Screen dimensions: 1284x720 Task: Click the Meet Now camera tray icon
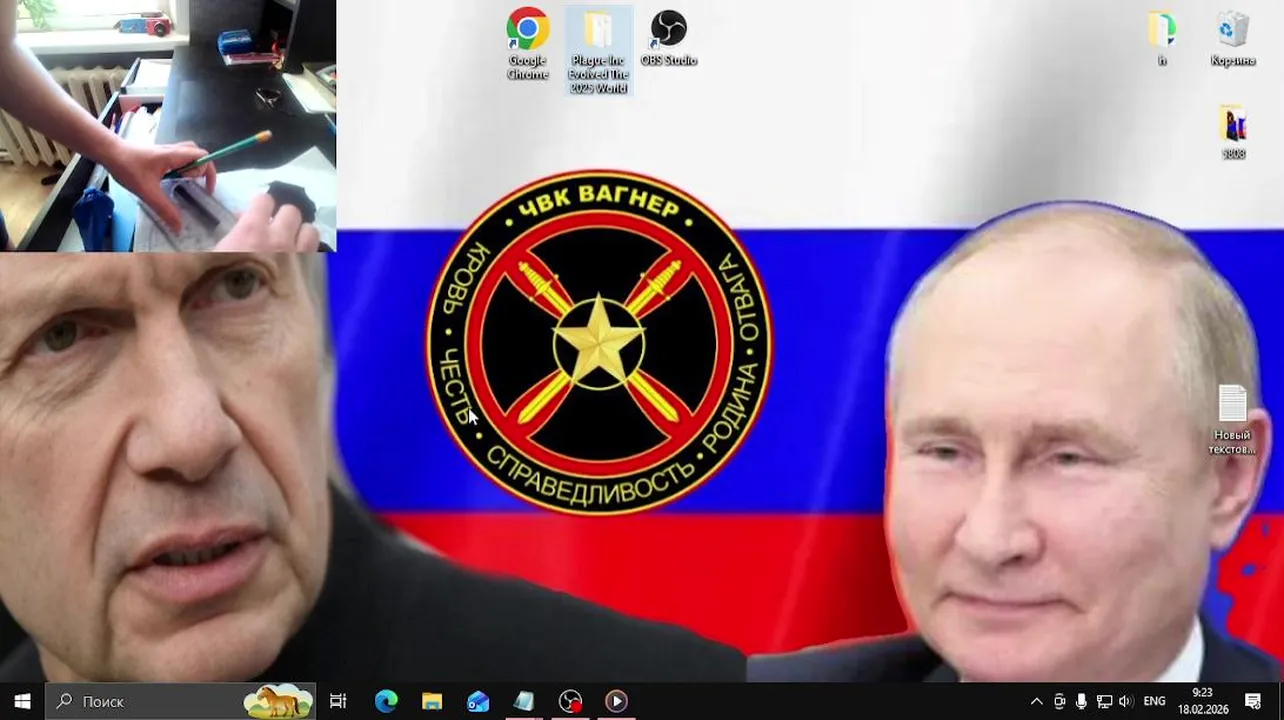[1060, 701]
